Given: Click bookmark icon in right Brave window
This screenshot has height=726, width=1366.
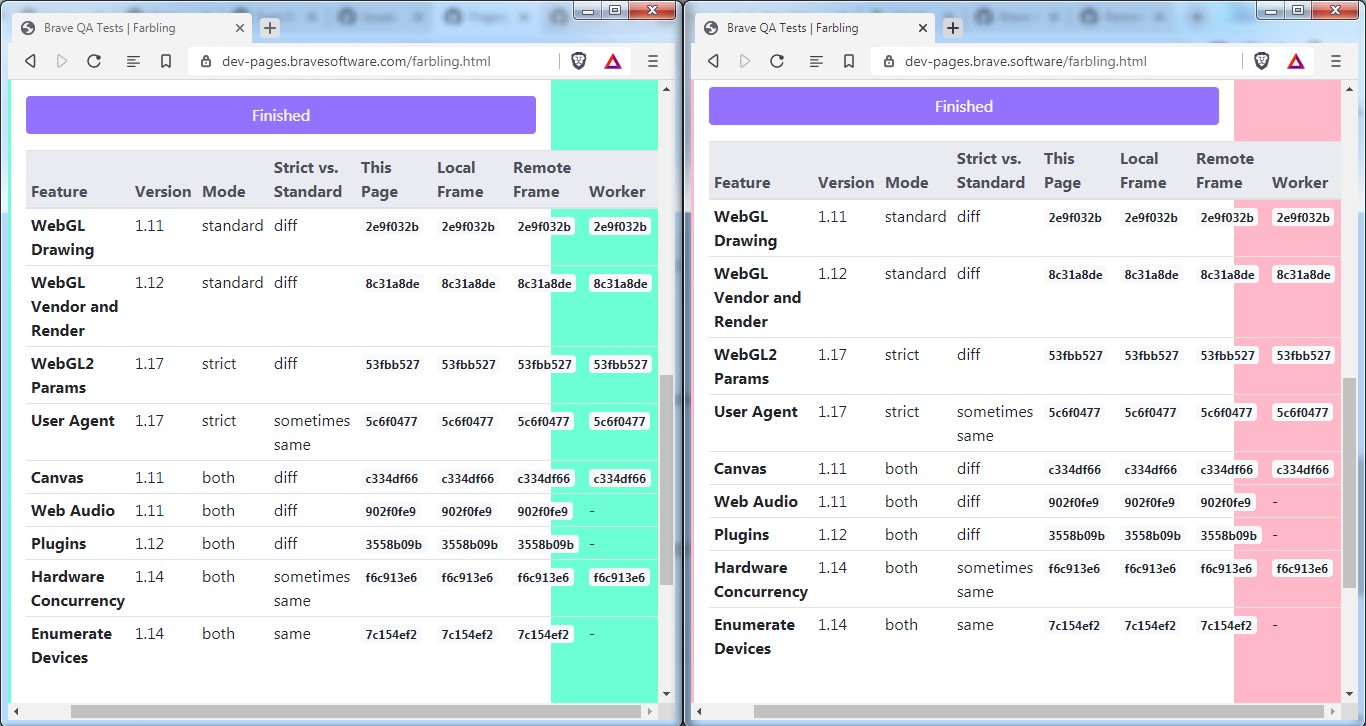Looking at the screenshot, I should [849, 61].
